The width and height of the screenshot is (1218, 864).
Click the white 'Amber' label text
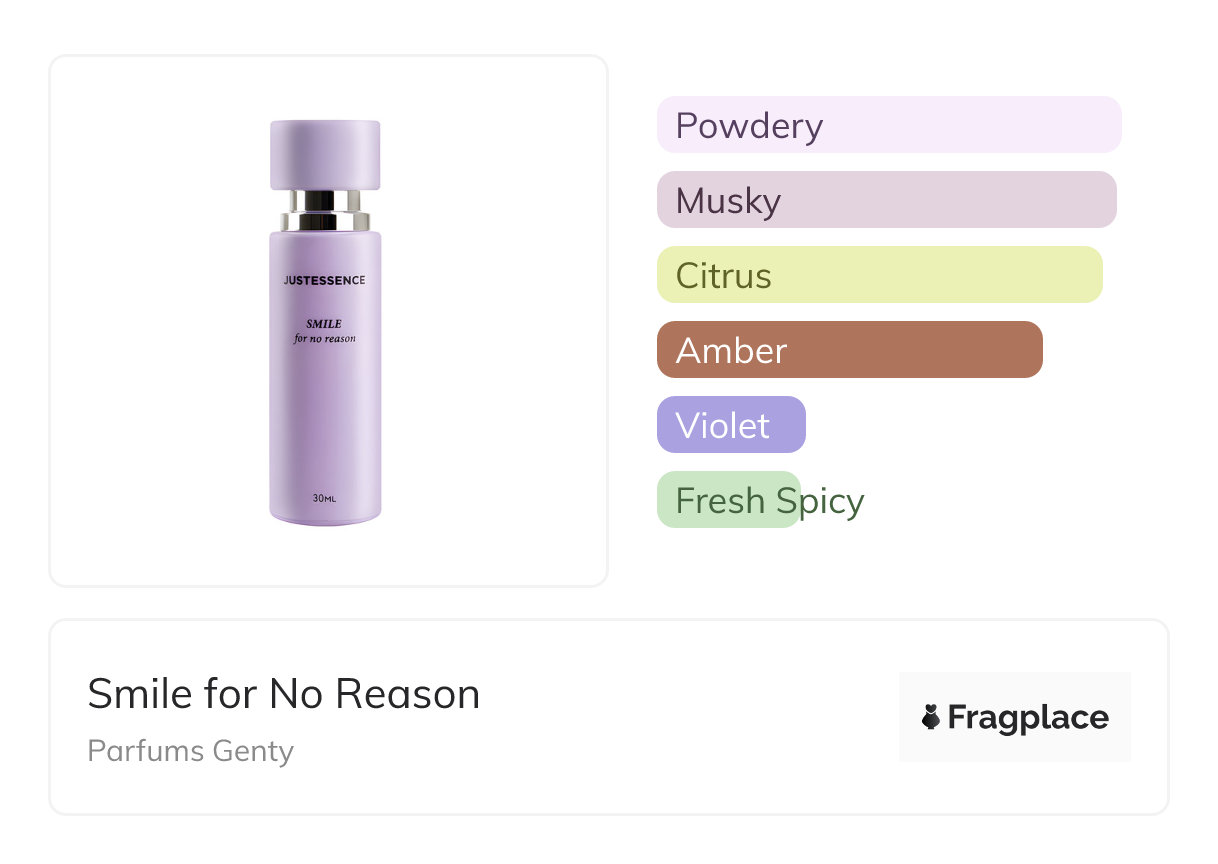click(x=731, y=350)
